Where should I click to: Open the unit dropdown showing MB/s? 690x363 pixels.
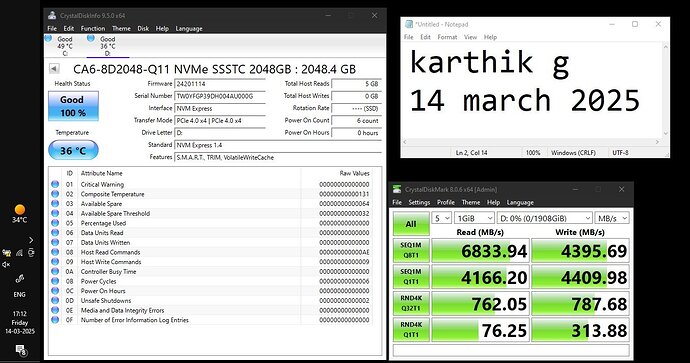(x=612, y=218)
